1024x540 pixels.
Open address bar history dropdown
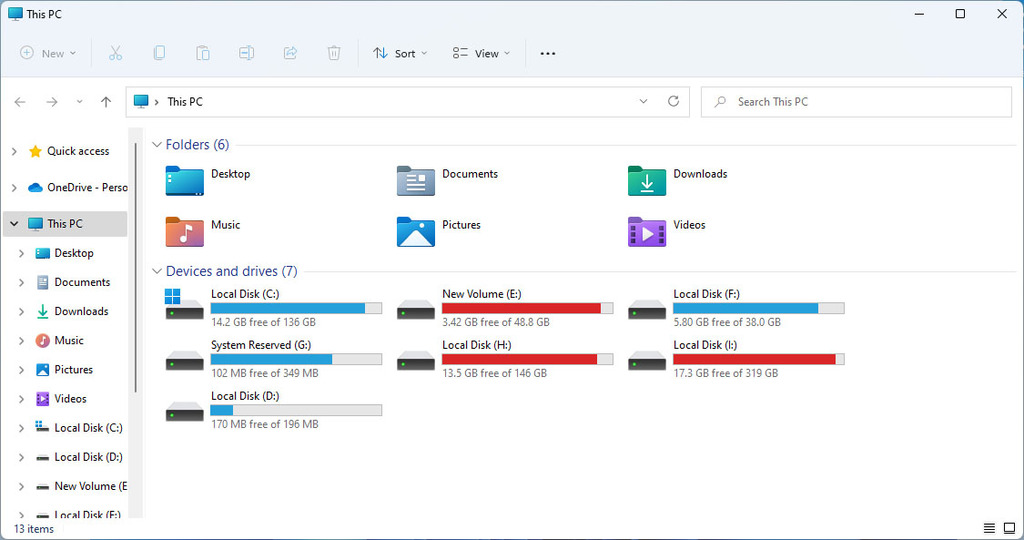(643, 101)
